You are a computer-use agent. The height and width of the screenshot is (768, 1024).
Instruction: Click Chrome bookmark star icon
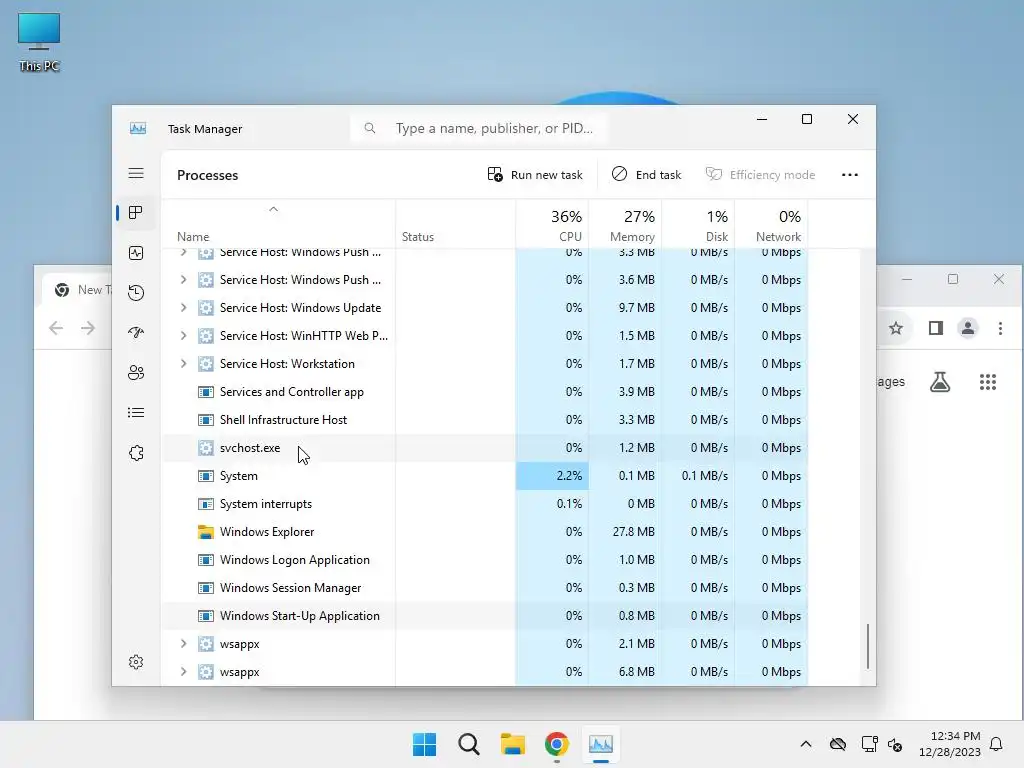click(x=896, y=328)
